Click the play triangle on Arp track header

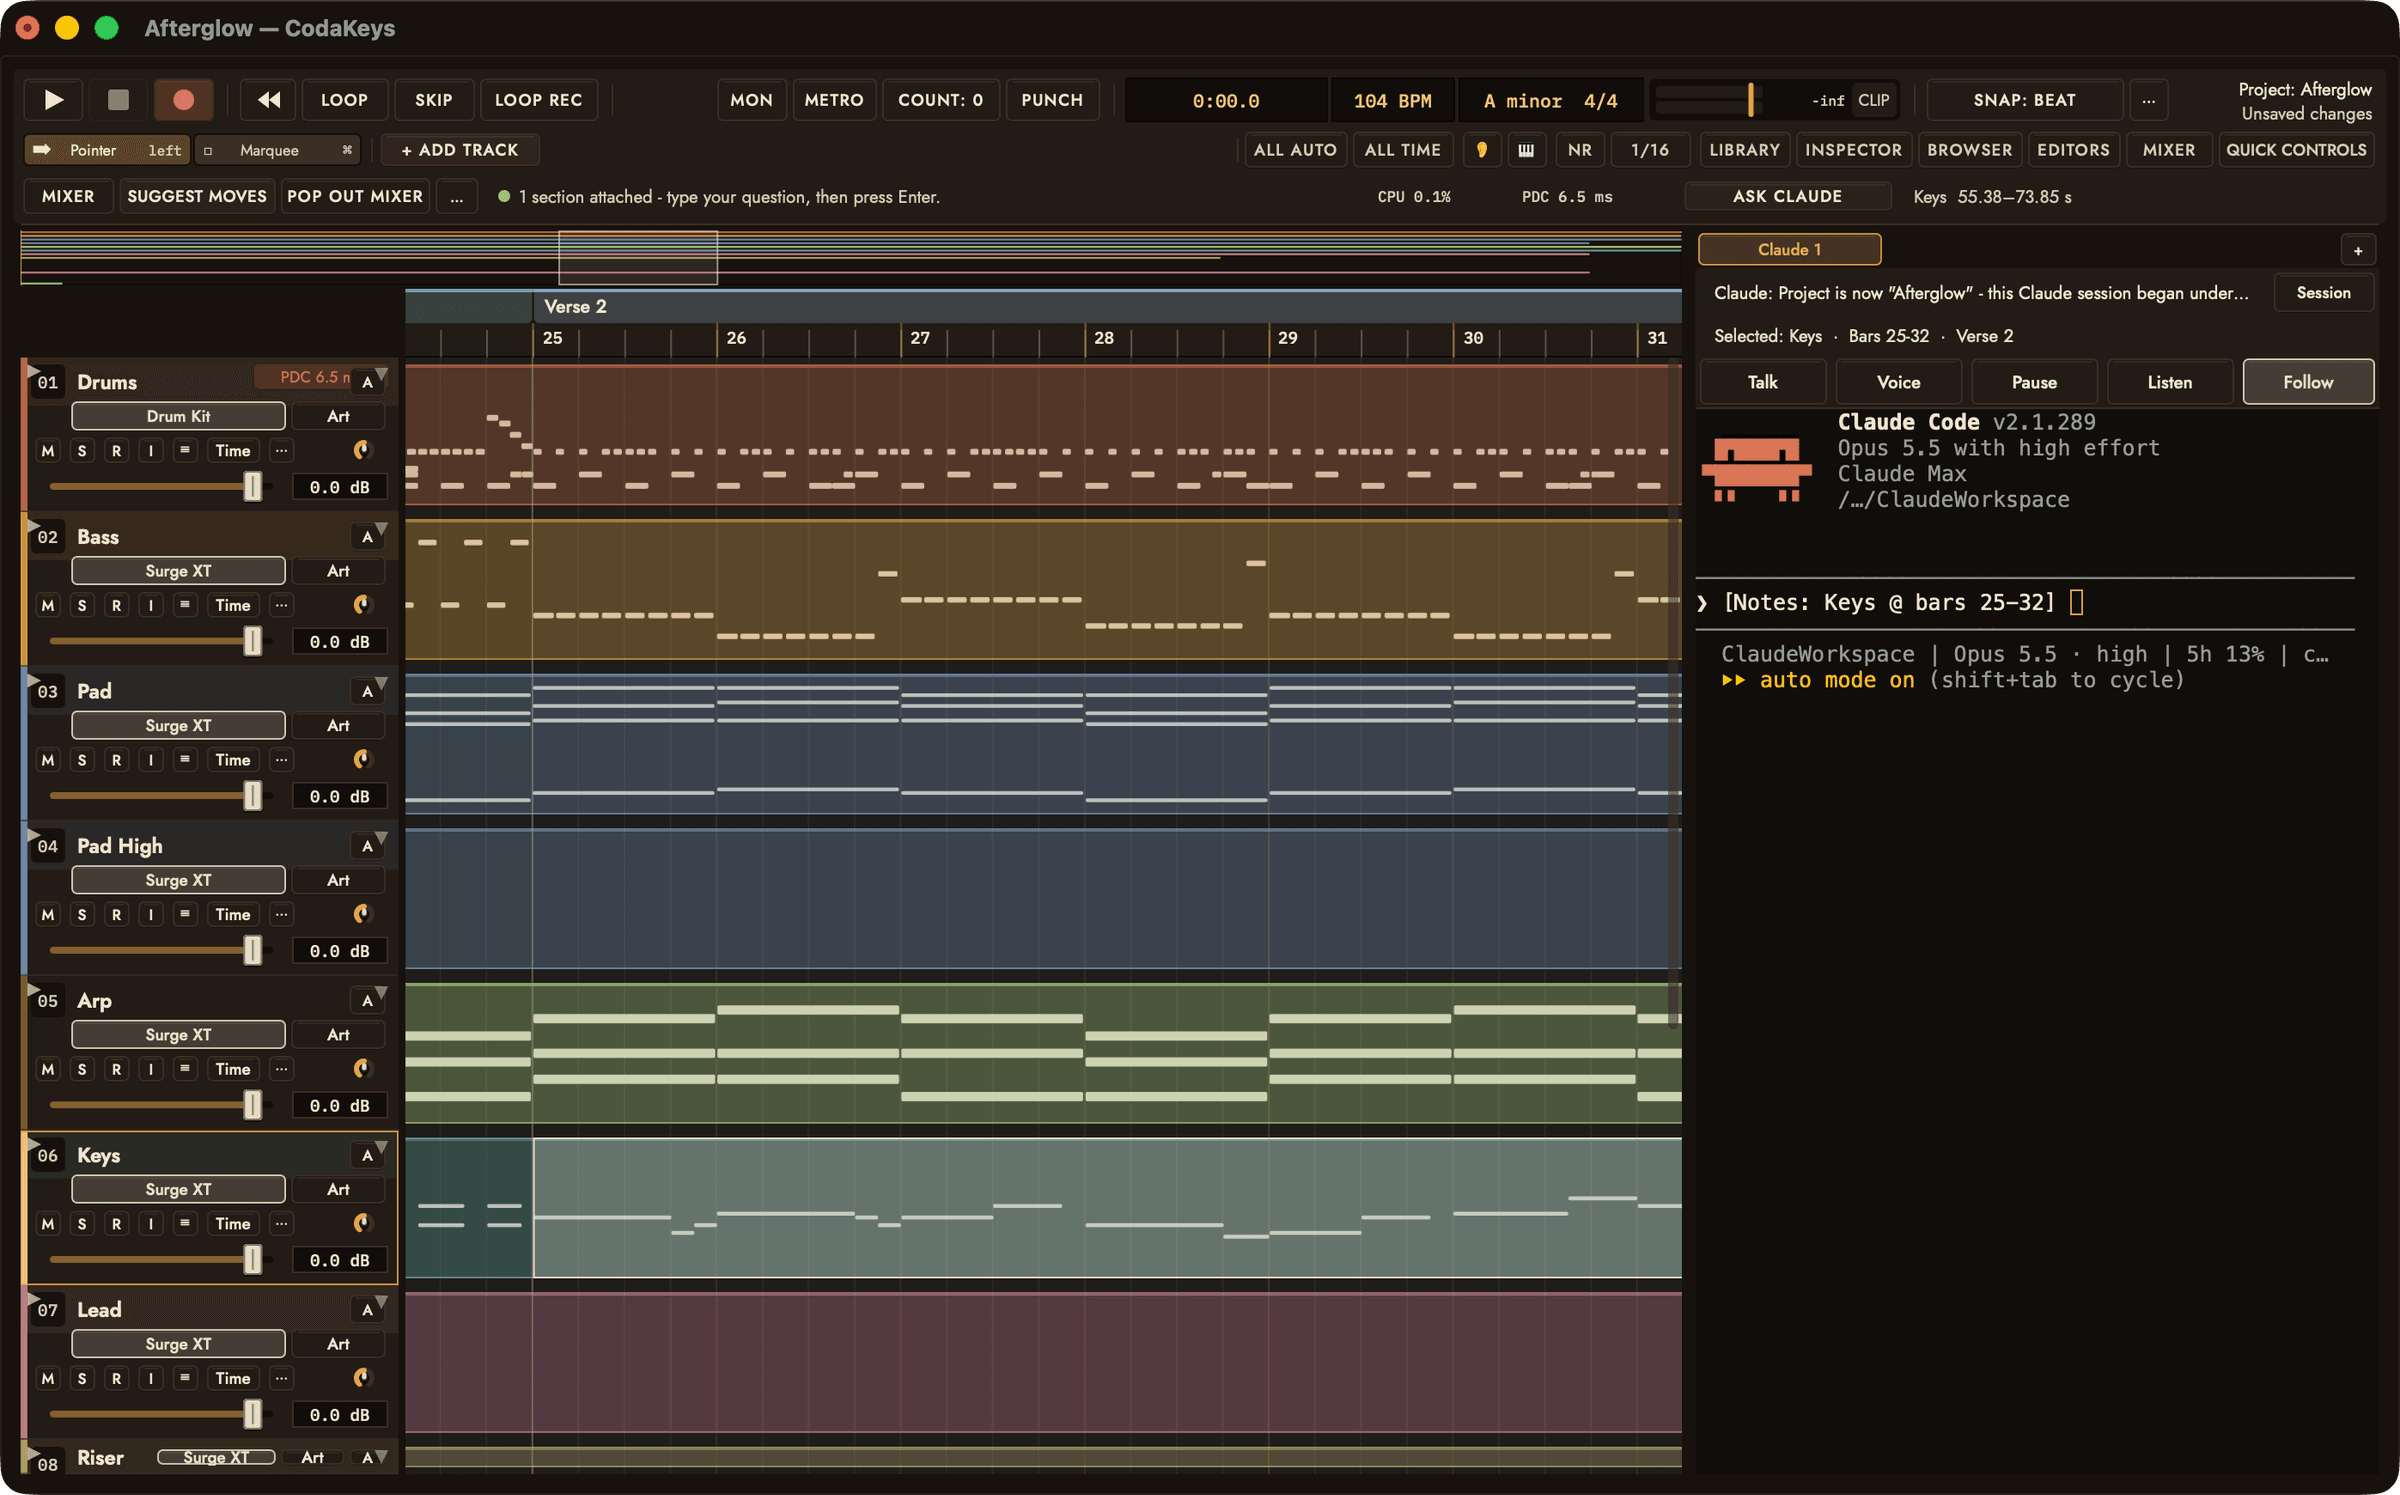click(33, 989)
